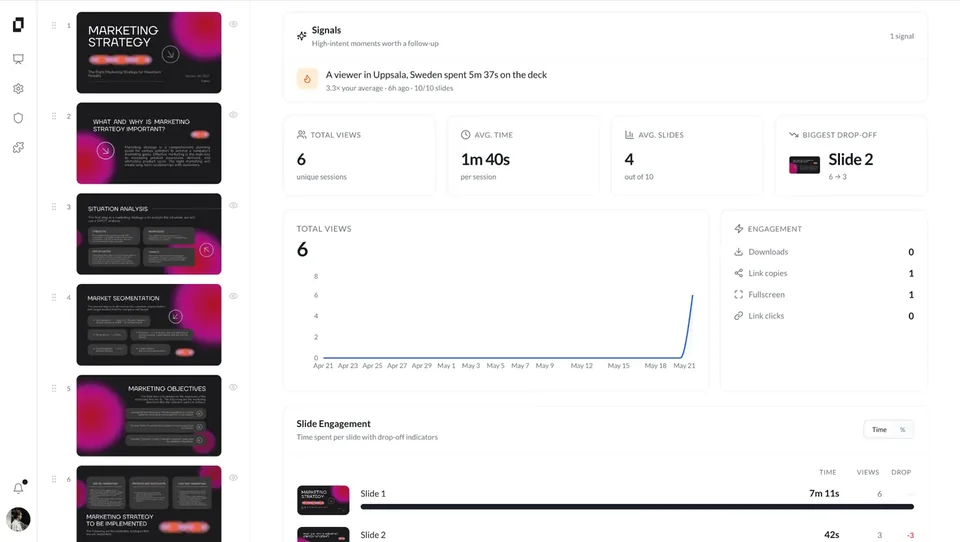This screenshot has width=960, height=542.
Task: Hide the Situation Analysis slide
Action: pyautogui.click(x=233, y=205)
